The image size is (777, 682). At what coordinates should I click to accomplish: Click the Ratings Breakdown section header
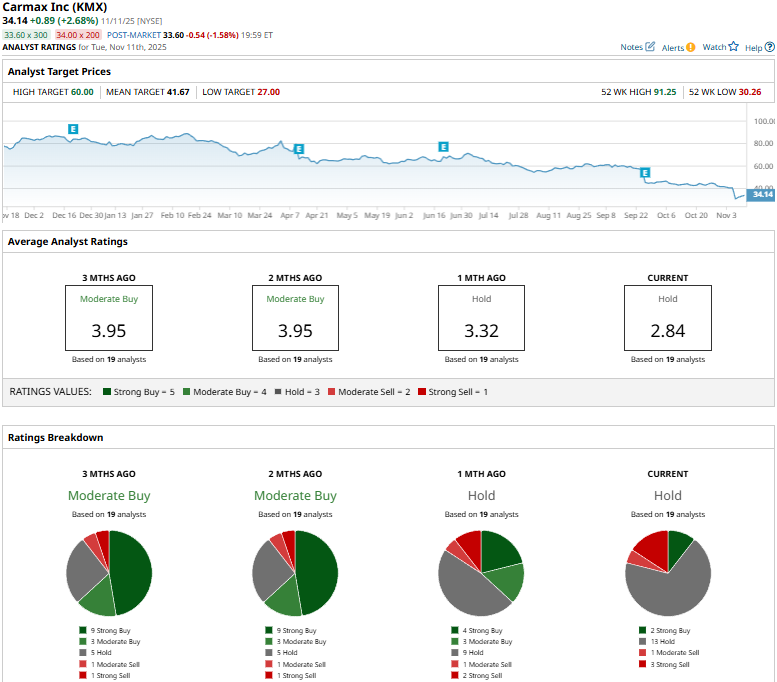(x=56, y=438)
